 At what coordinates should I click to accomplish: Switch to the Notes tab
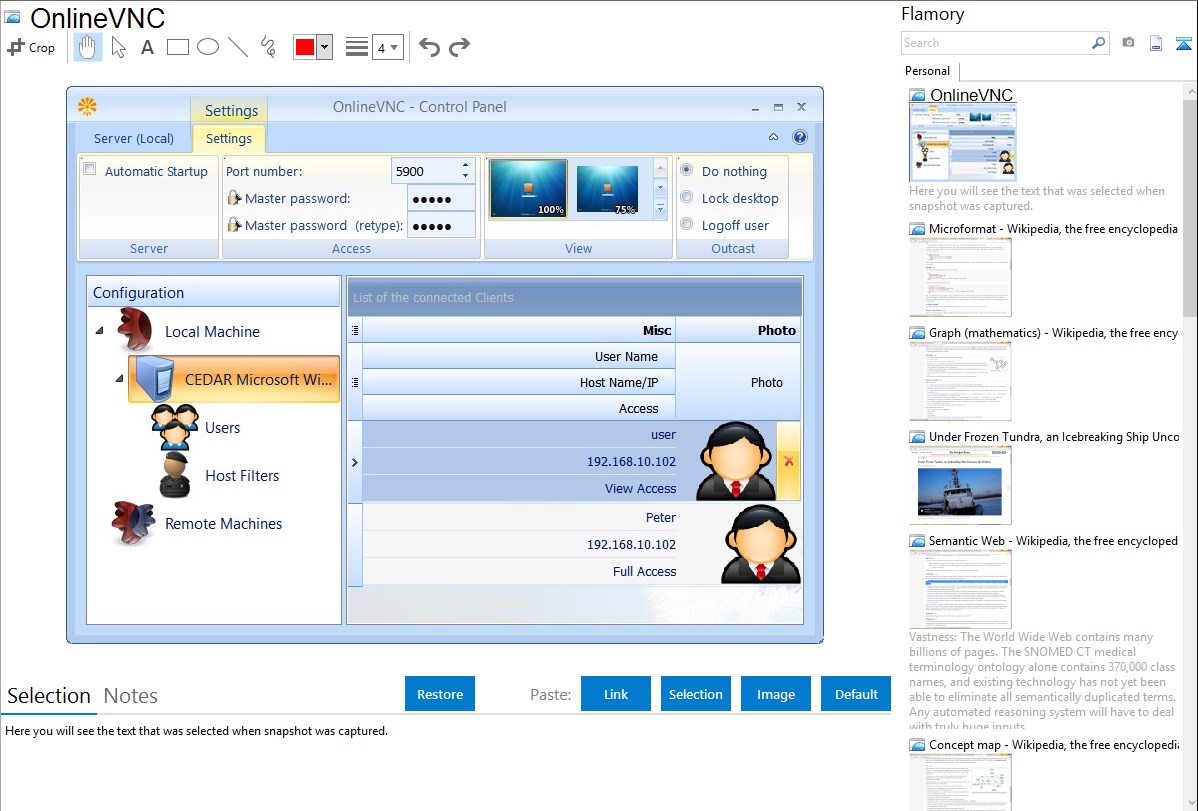(131, 696)
